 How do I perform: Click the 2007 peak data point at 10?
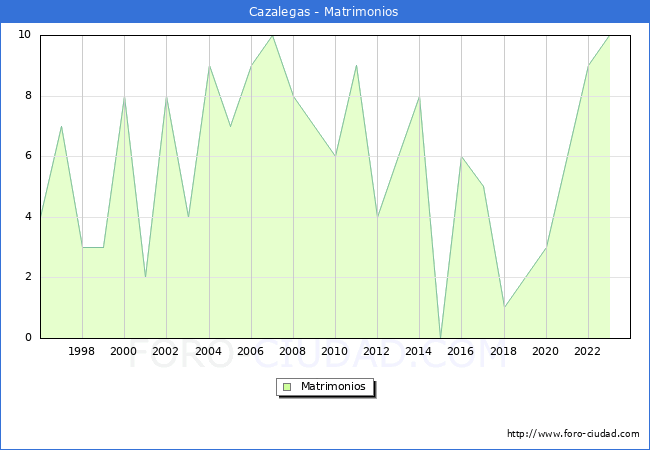coord(272,36)
